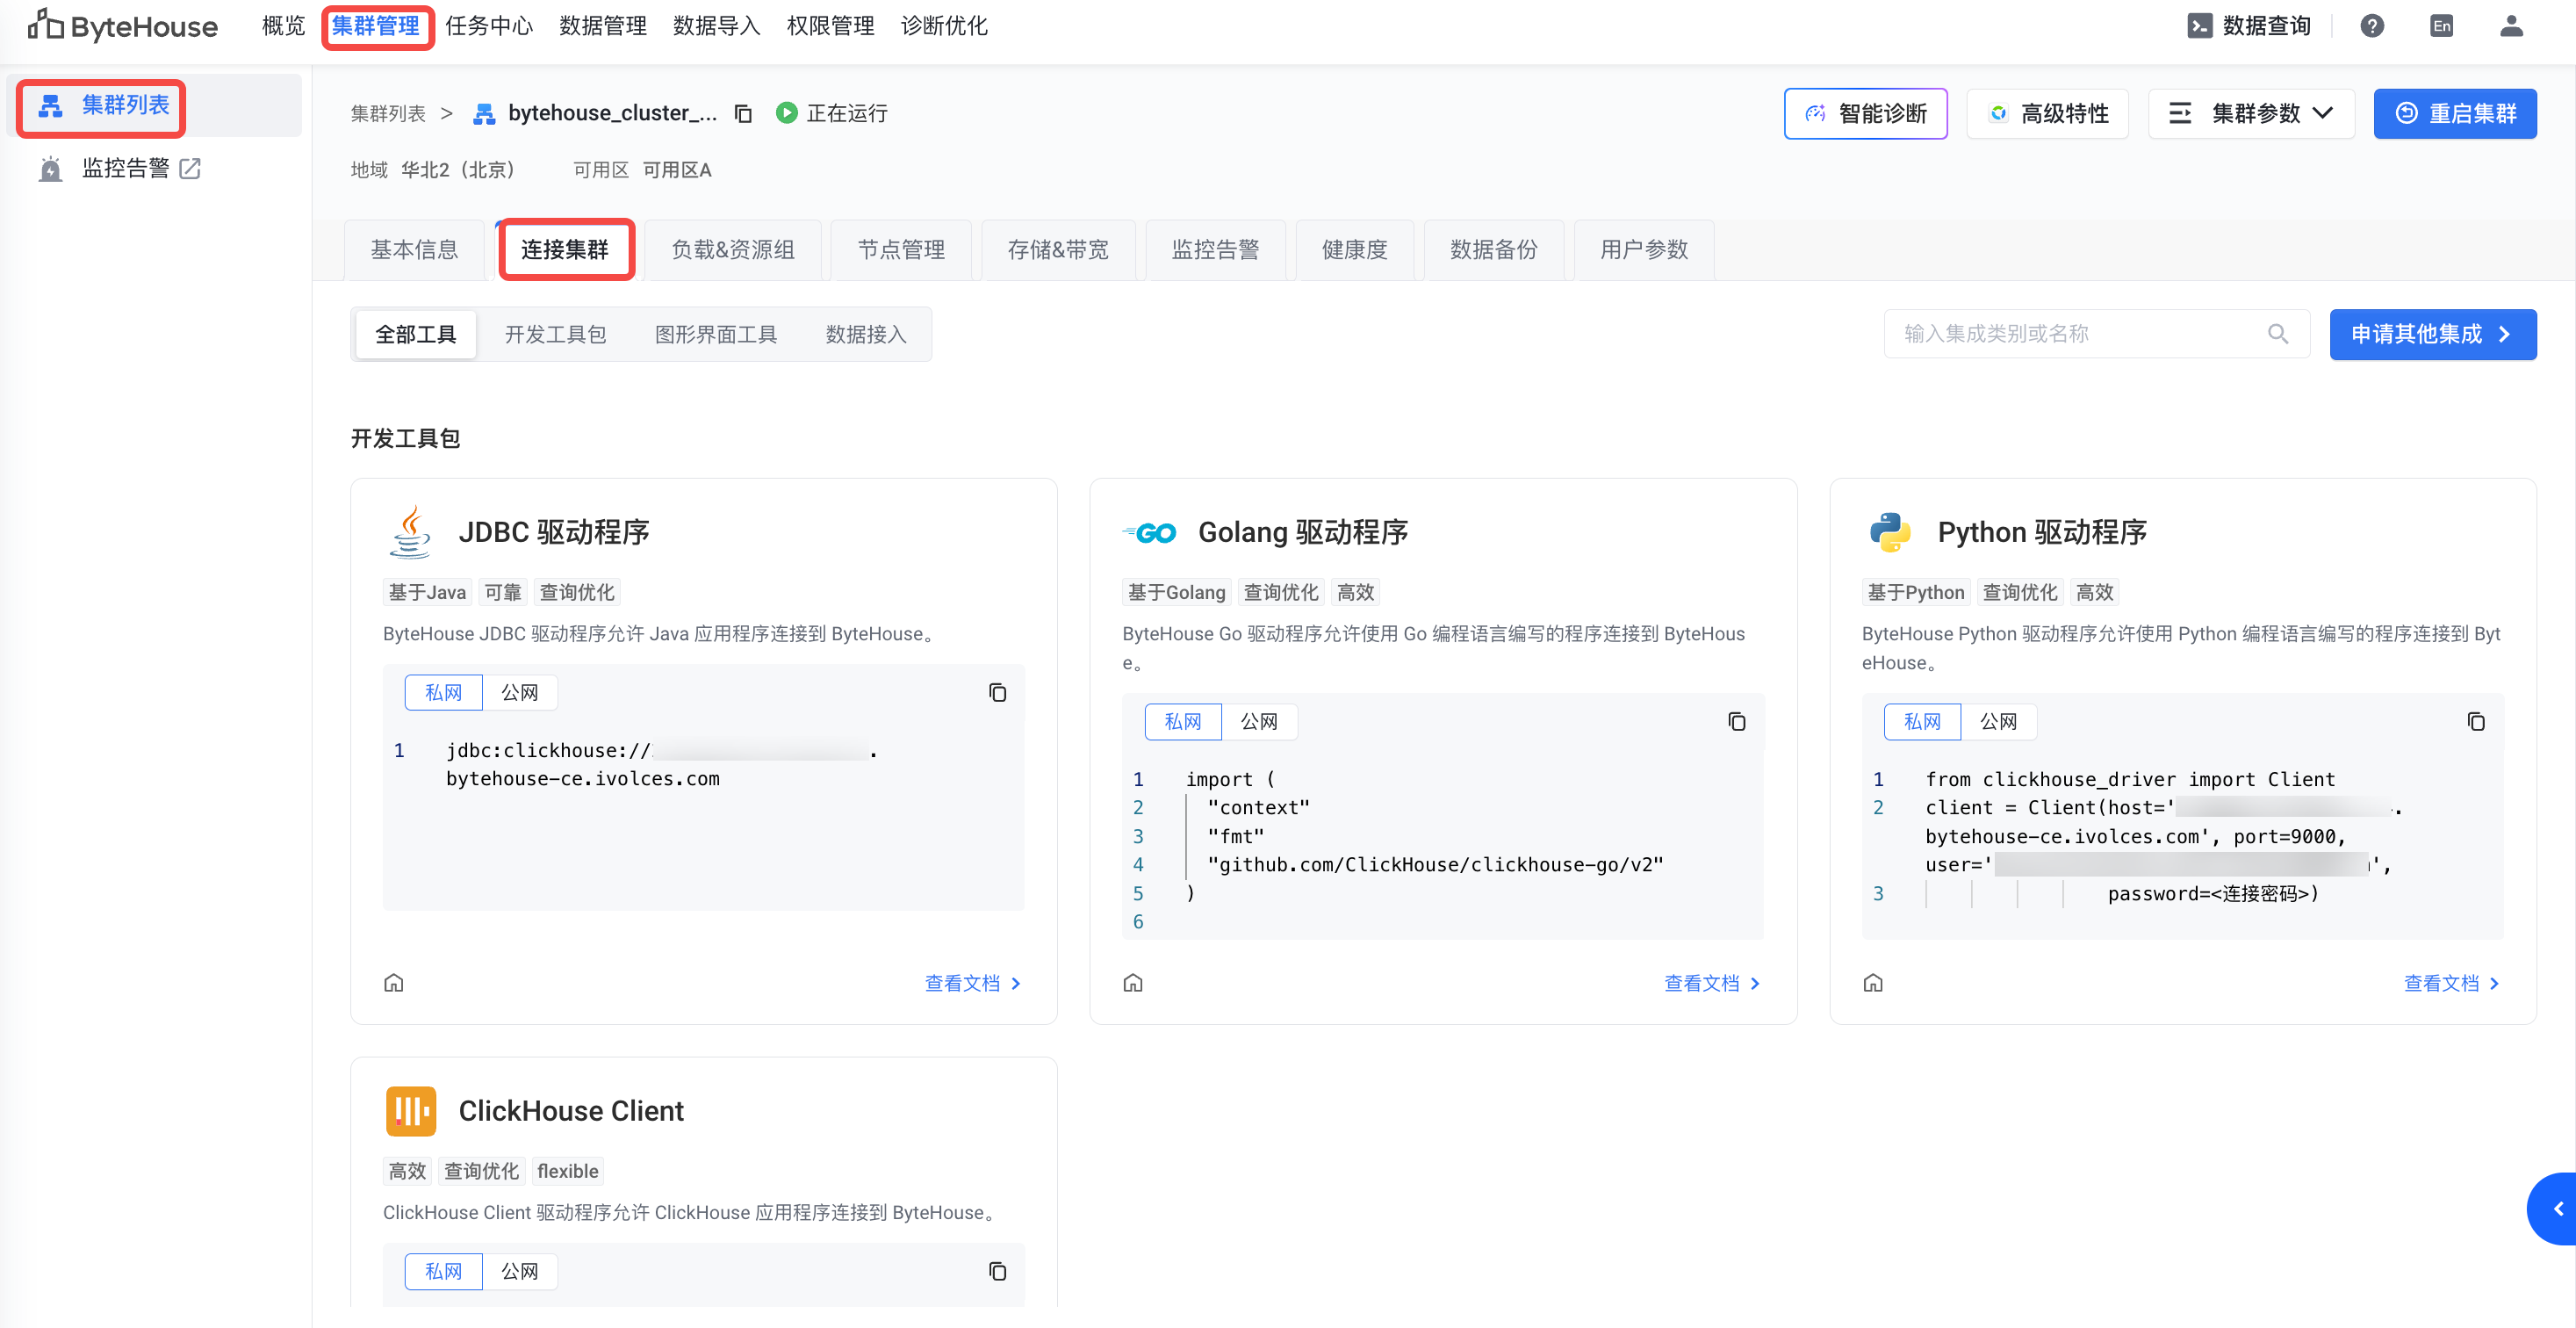Copy the JDBC connection string

tap(997, 693)
